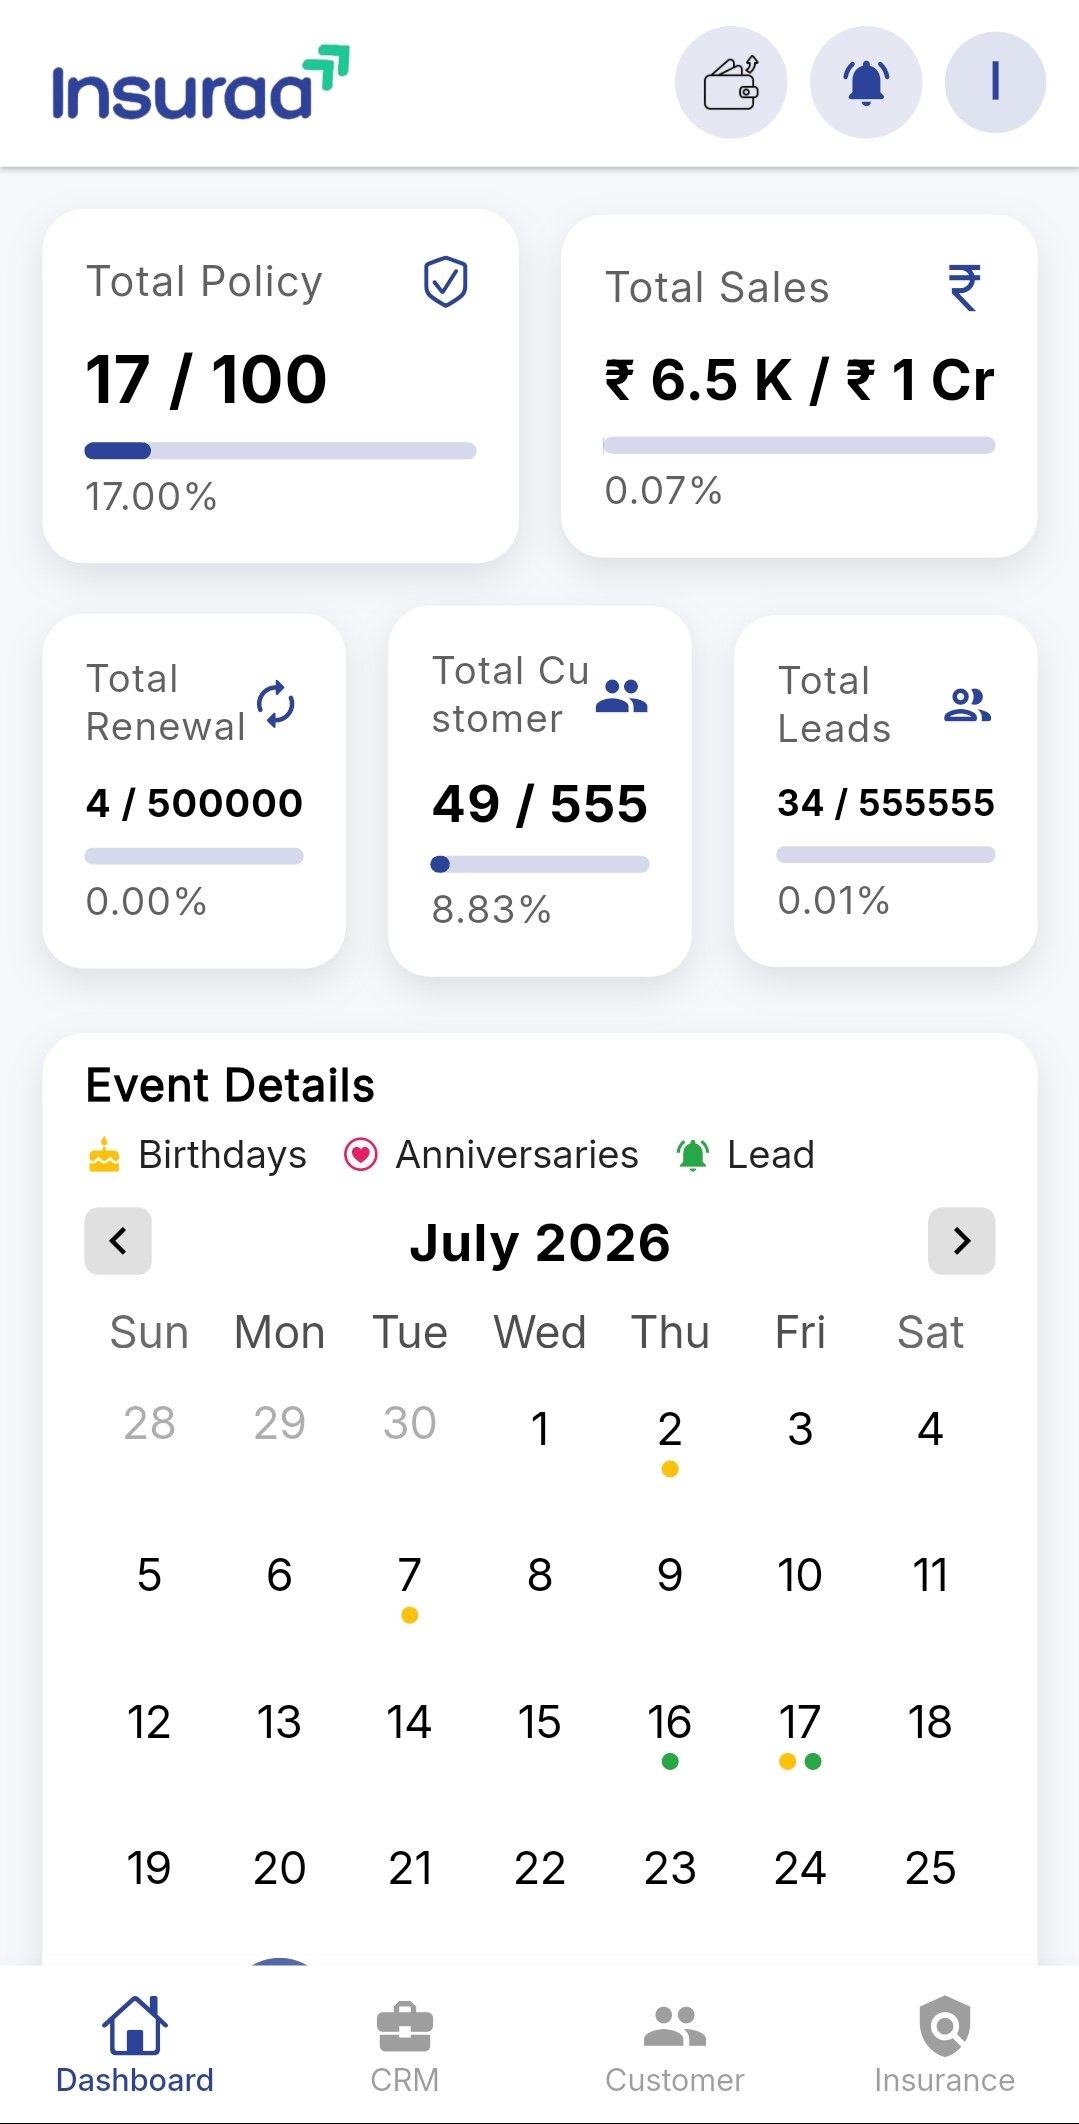Go to the previous month in calendar

click(118, 1241)
